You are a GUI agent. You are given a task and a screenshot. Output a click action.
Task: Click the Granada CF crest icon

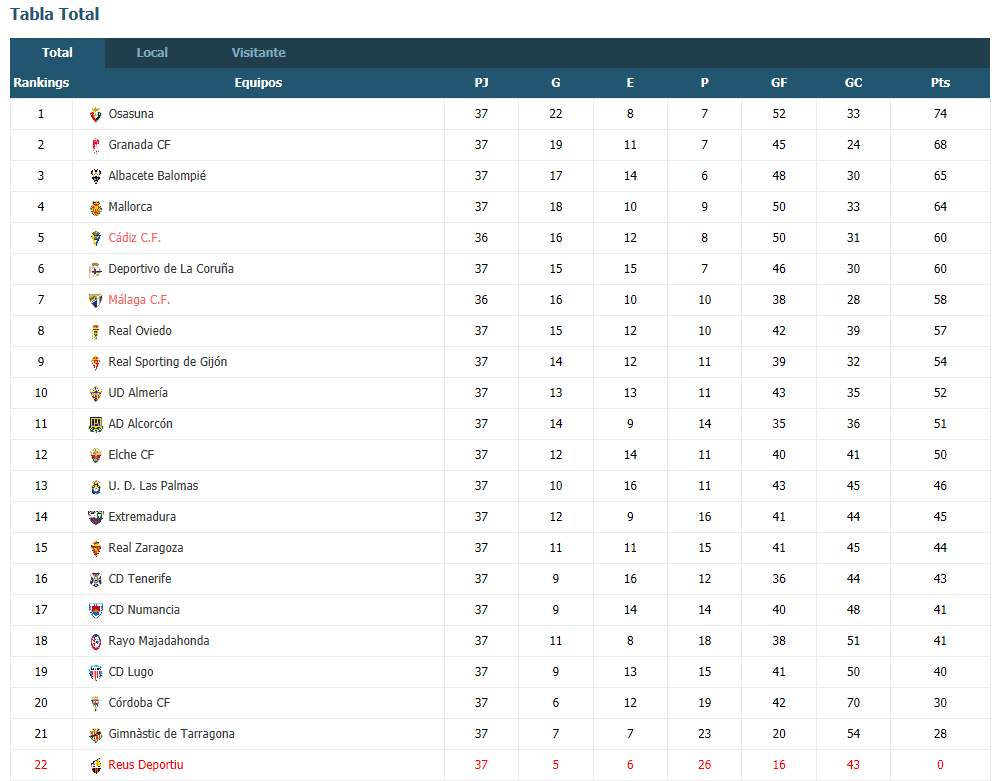pos(95,146)
